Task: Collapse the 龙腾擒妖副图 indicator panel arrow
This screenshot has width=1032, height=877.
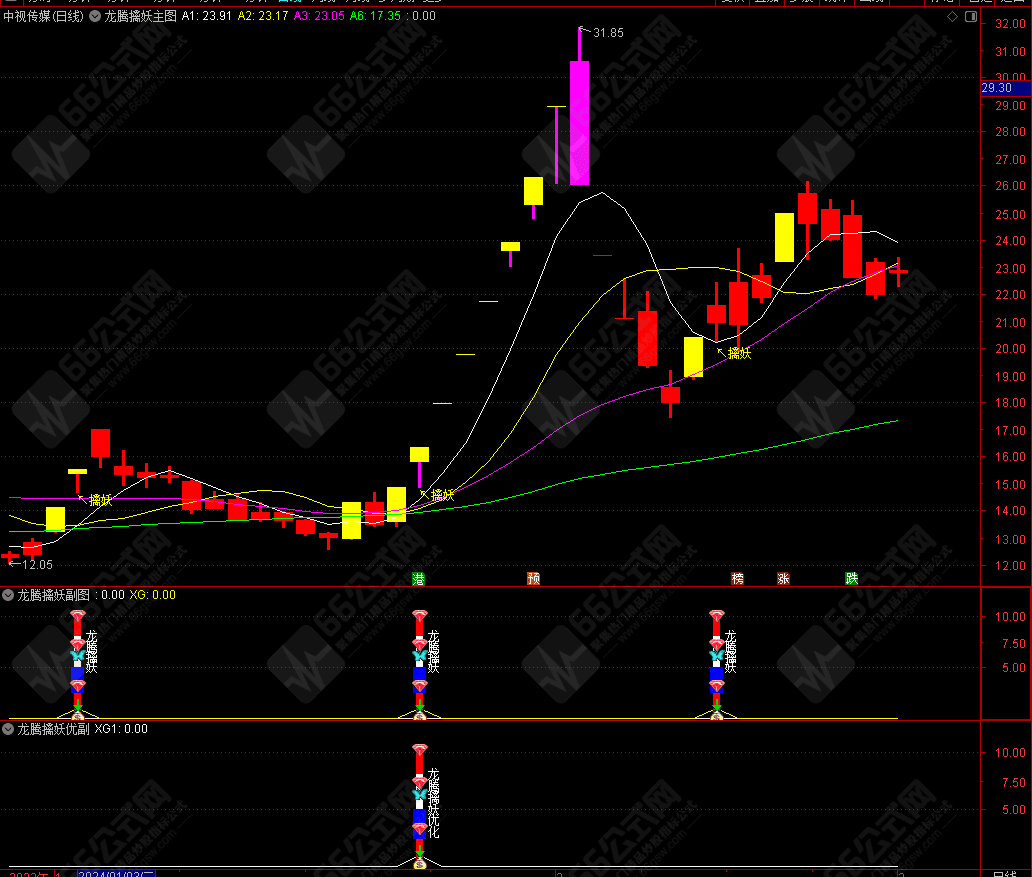Action: [8, 595]
